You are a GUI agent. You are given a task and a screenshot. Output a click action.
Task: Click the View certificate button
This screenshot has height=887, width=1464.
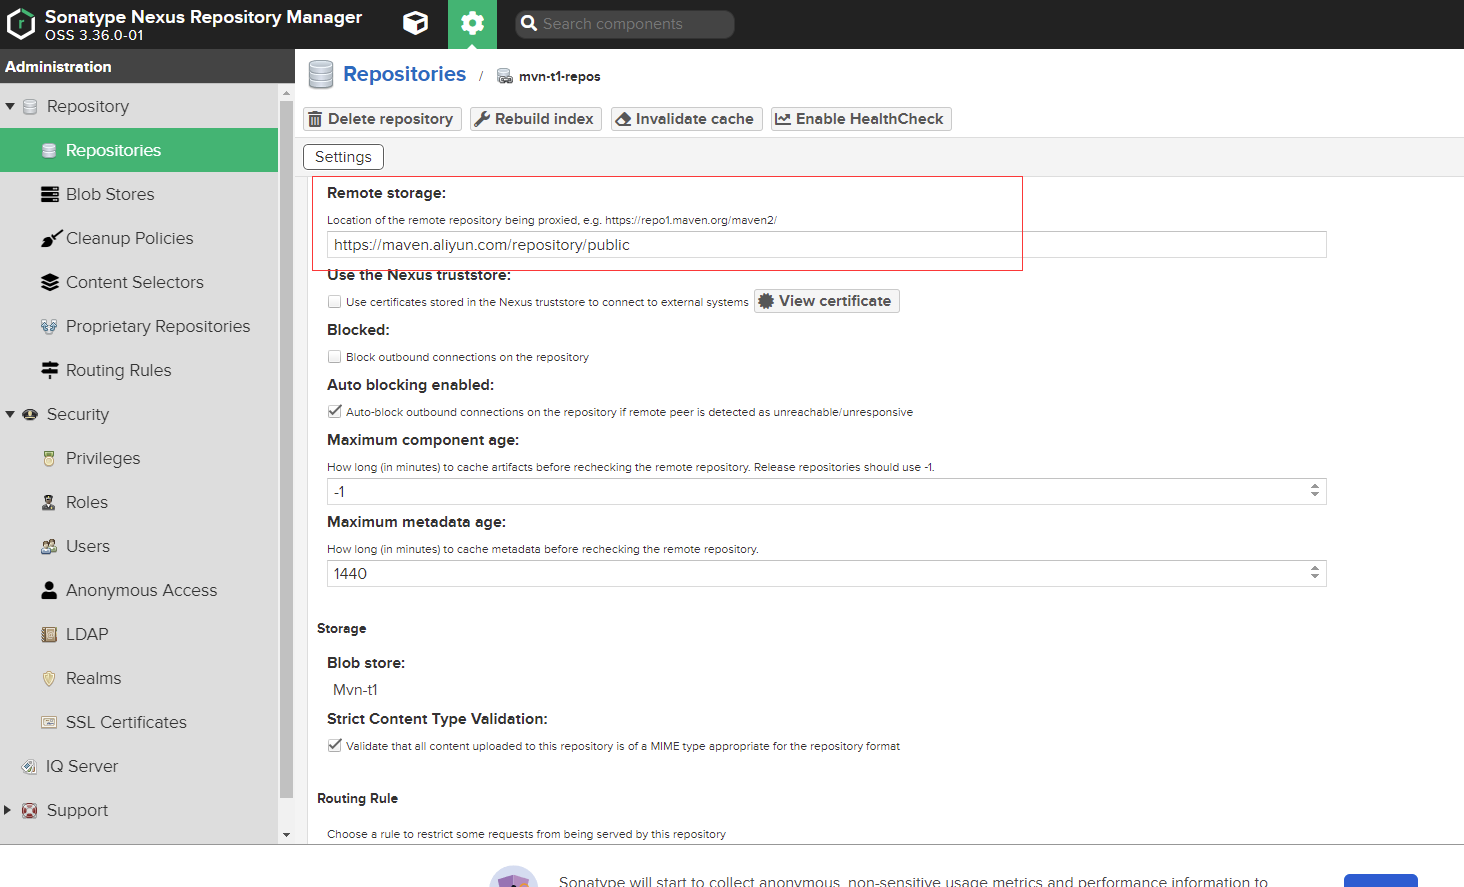[827, 301]
